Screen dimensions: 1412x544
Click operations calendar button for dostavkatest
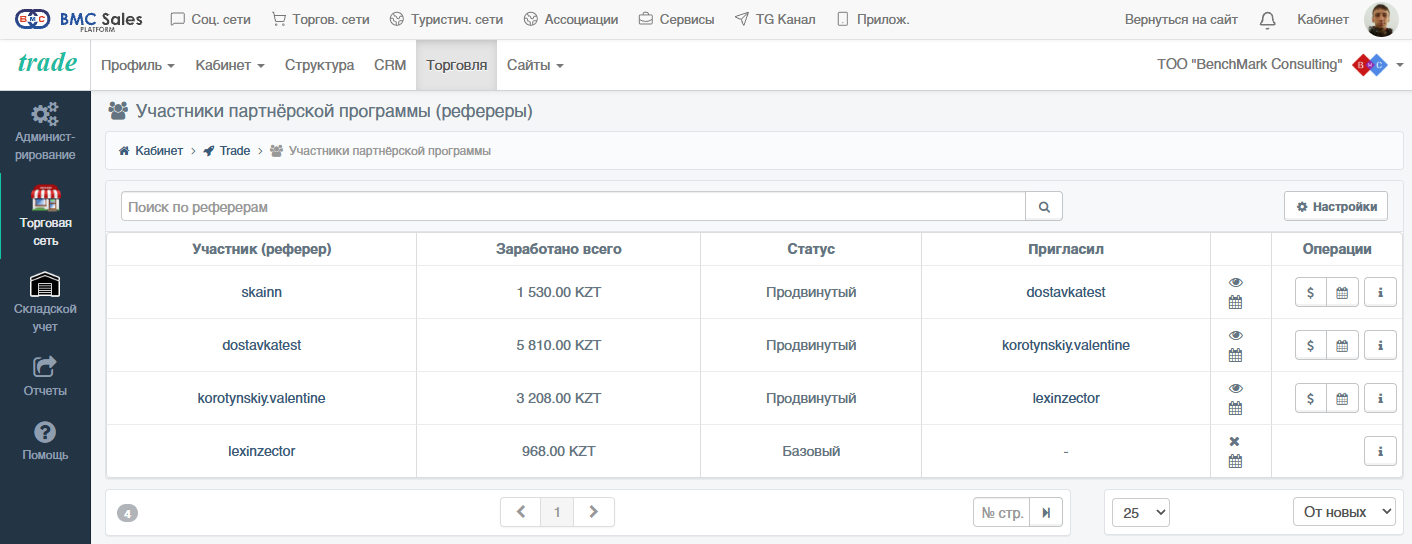click(x=1342, y=345)
